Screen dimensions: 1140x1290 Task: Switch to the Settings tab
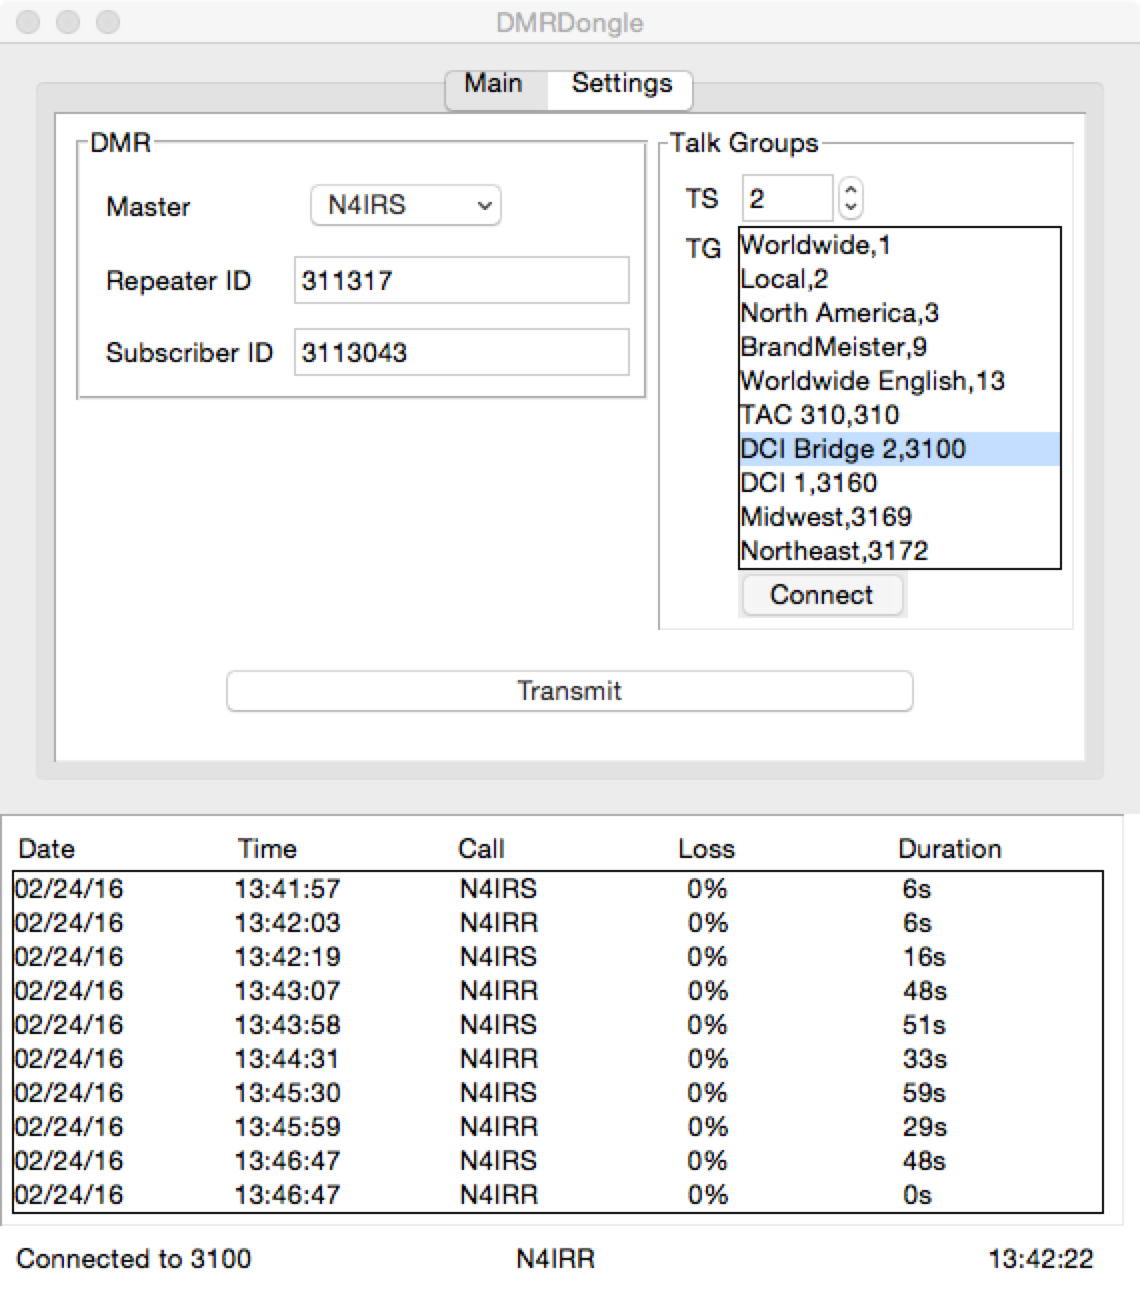click(621, 84)
